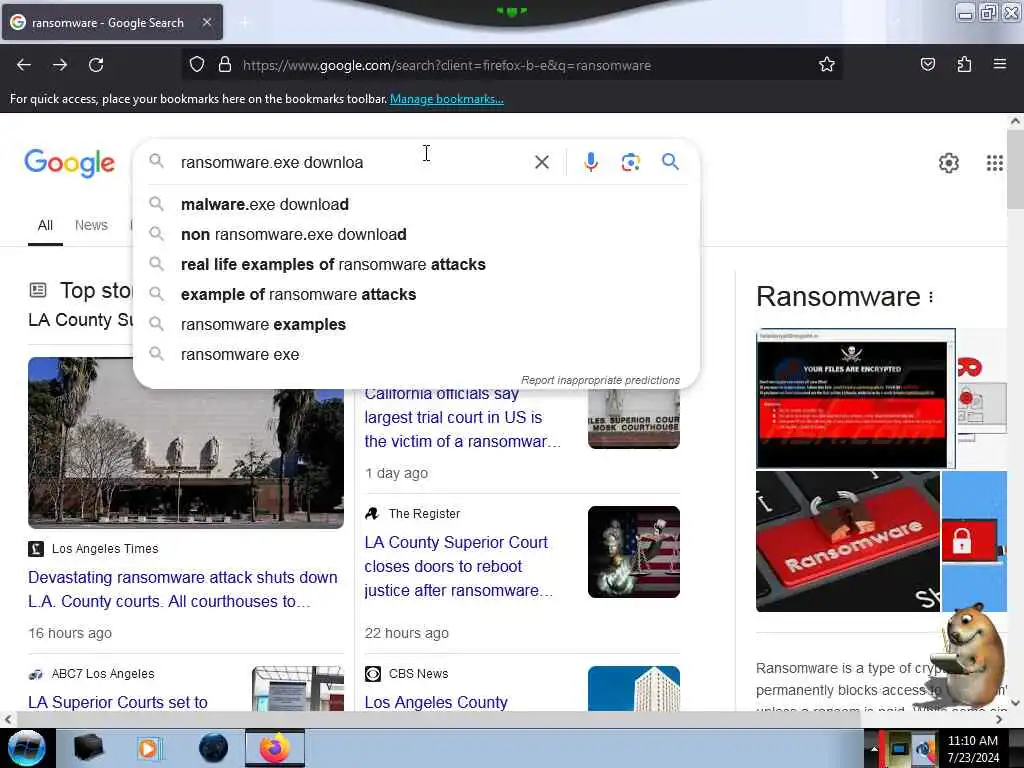Open the extensions puzzle menu
Viewport: 1024px width, 768px height.
964,64
